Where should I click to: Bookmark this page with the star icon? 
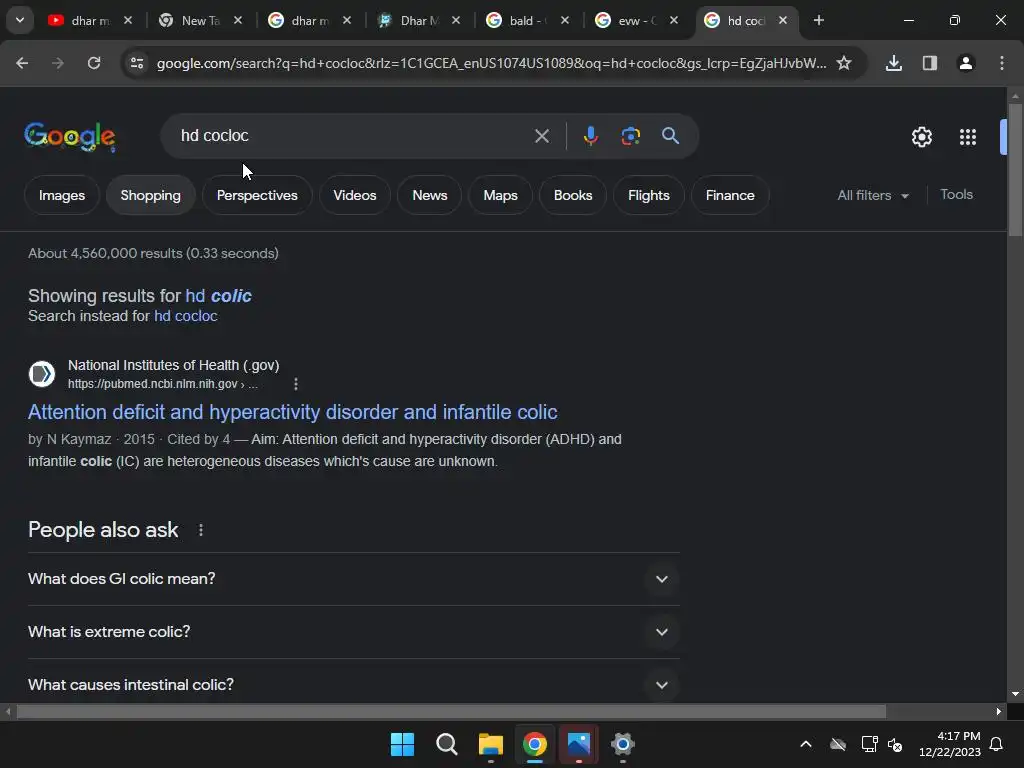(x=844, y=63)
